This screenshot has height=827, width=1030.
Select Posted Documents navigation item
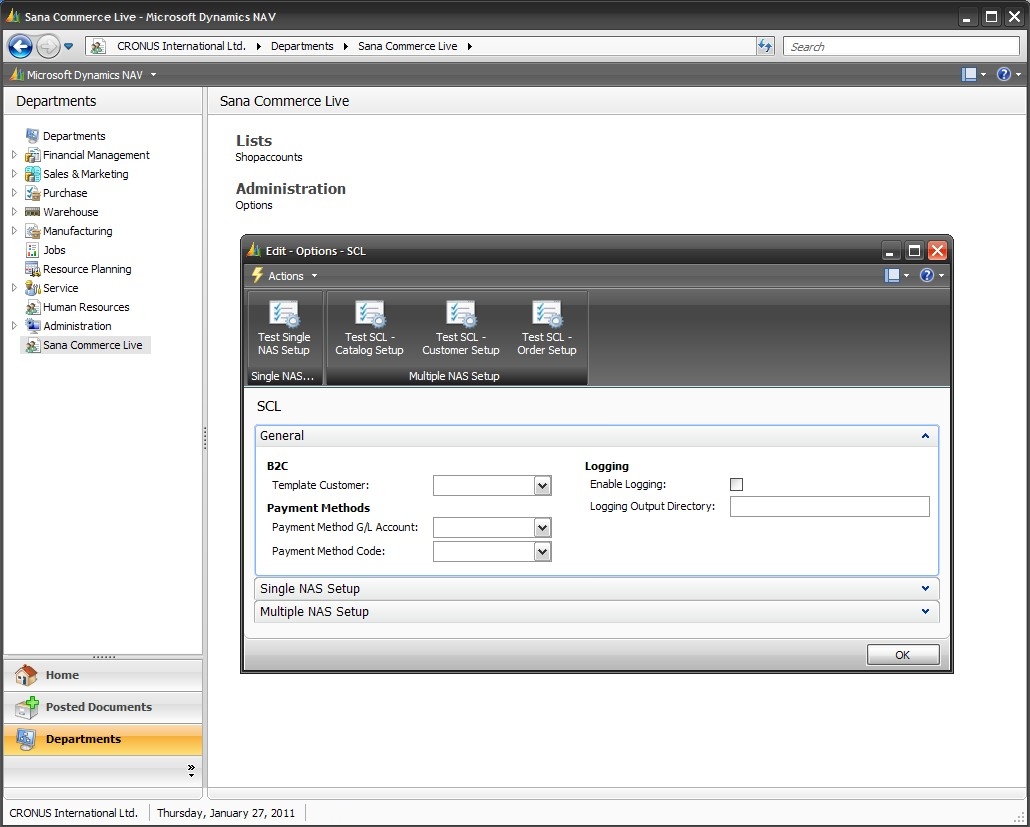click(x=103, y=707)
